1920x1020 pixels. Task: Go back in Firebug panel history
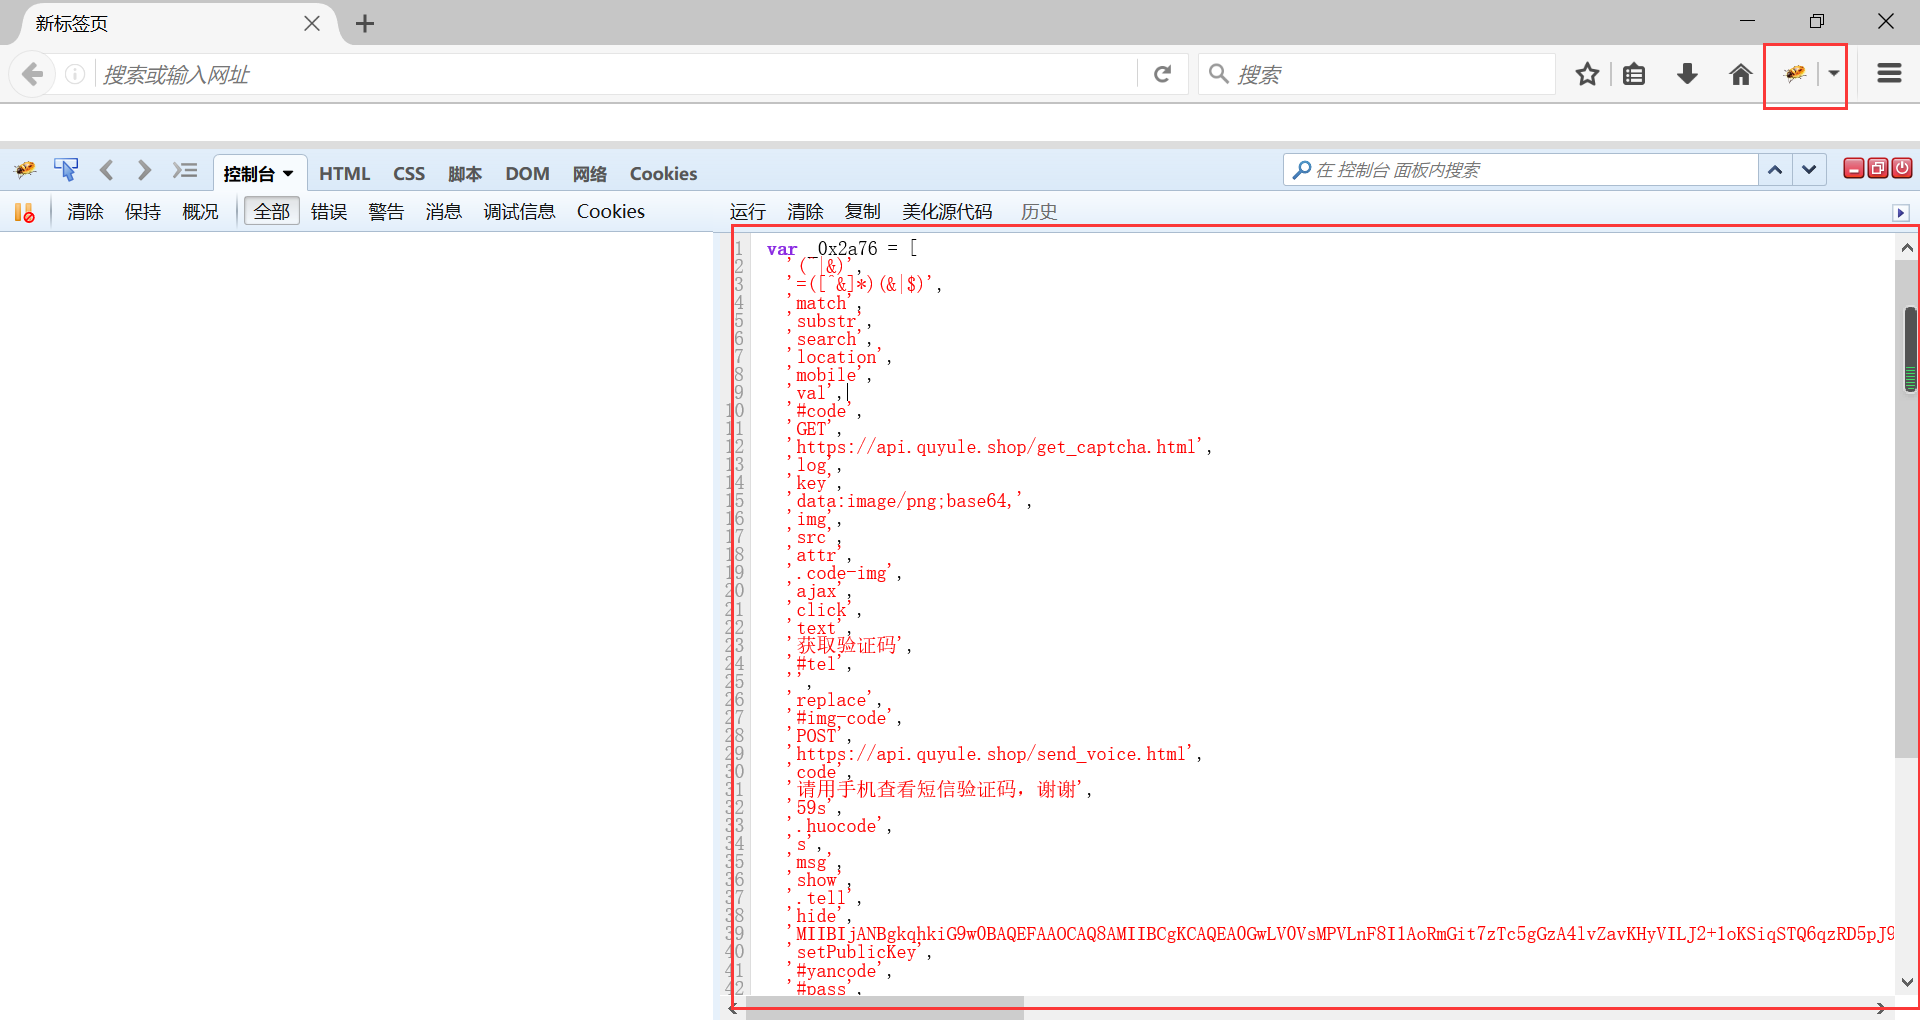tap(106, 170)
